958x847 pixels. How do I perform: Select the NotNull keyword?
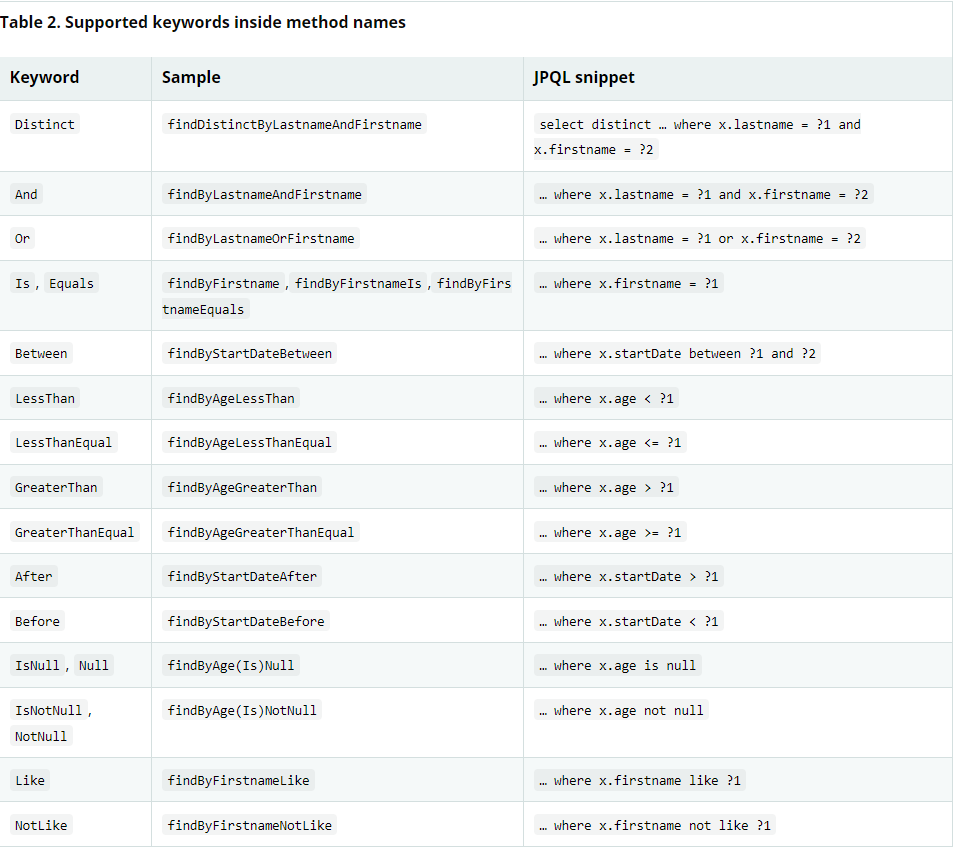tap(41, 736)
